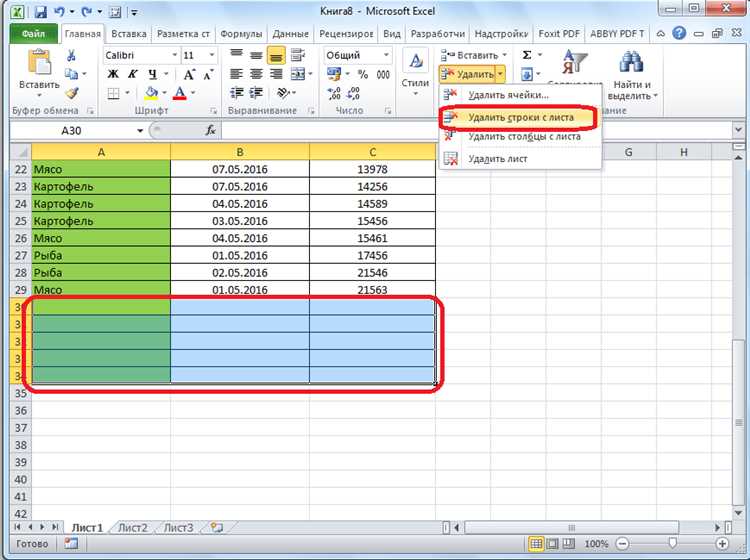Open the Calibri font name dropdown
This screenshot has width=750, height=560.
[175, 55]
